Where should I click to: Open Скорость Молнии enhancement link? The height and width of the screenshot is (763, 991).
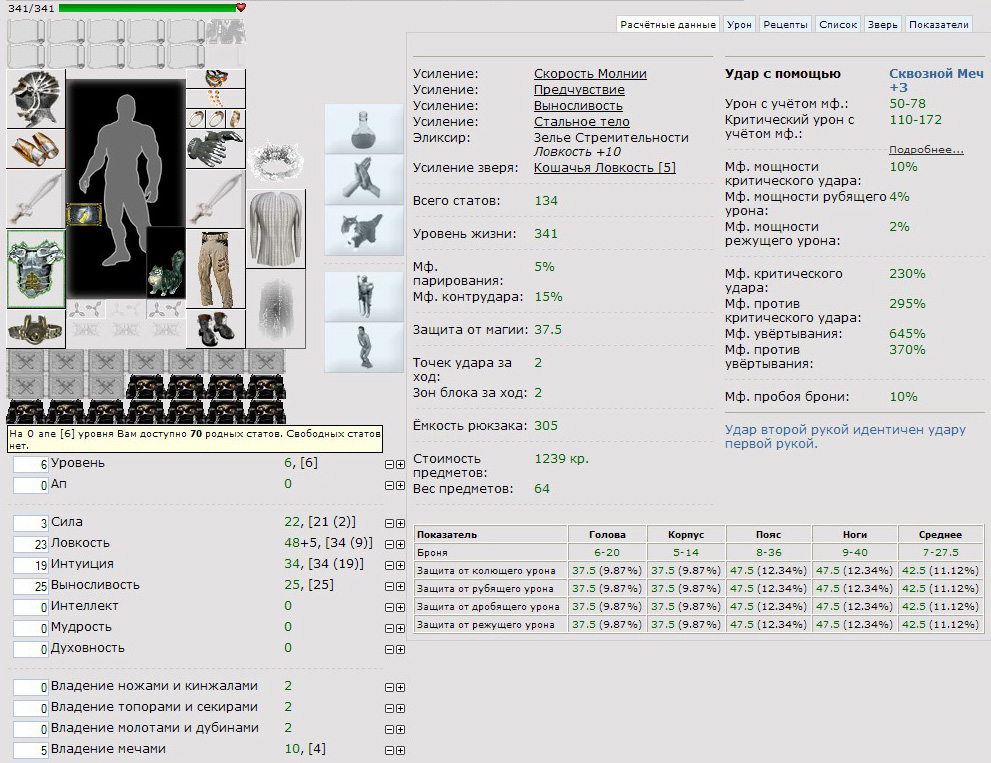590,73
